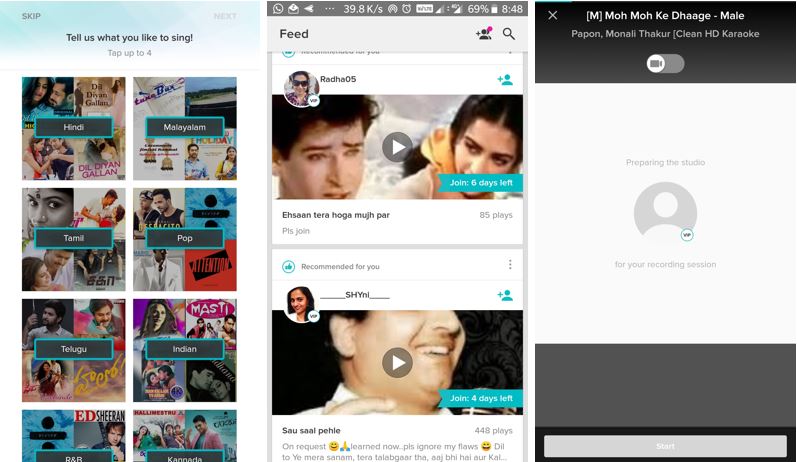Image resolution: width=797 pixels, height=462 pixels.
Task: Pick the Telugu genre tile
Action: [x=74, y=349]
